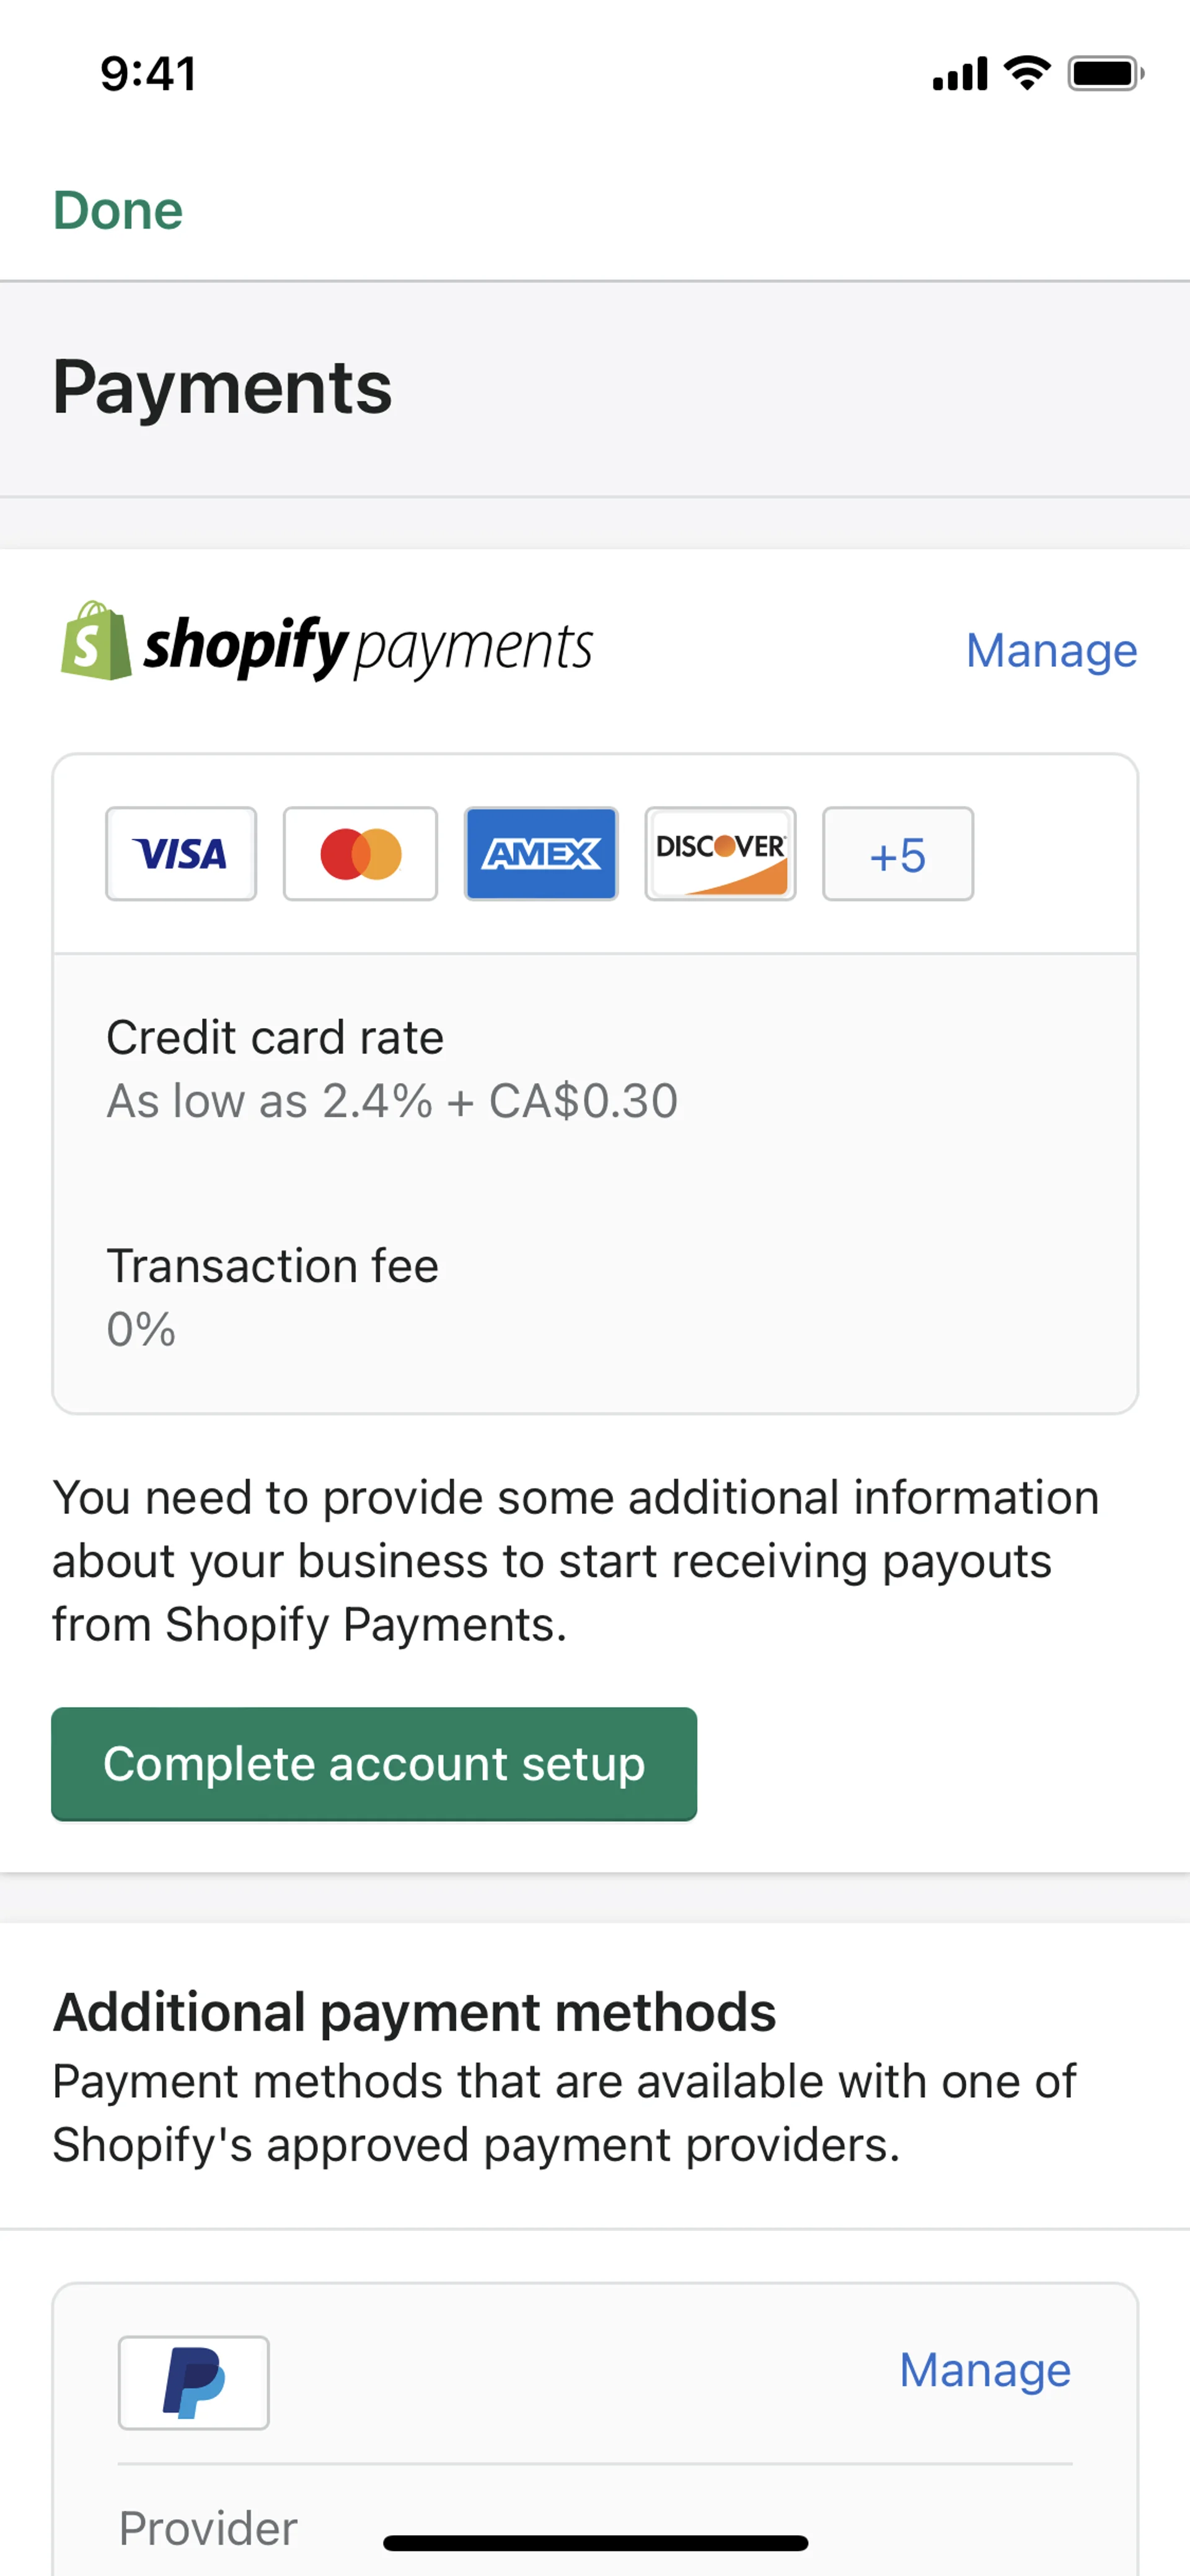Tap the Payments page title
Viewport: 1190px width, 2576px height.
click(222, 388)
